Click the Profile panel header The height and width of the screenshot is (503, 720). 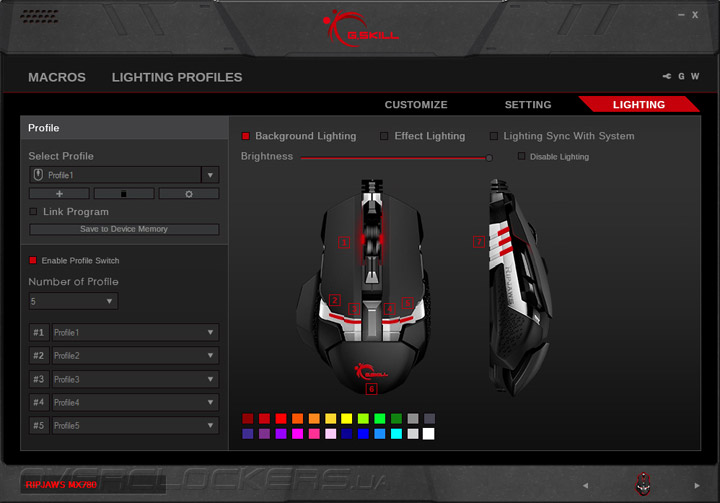click(x=124, y=128)
